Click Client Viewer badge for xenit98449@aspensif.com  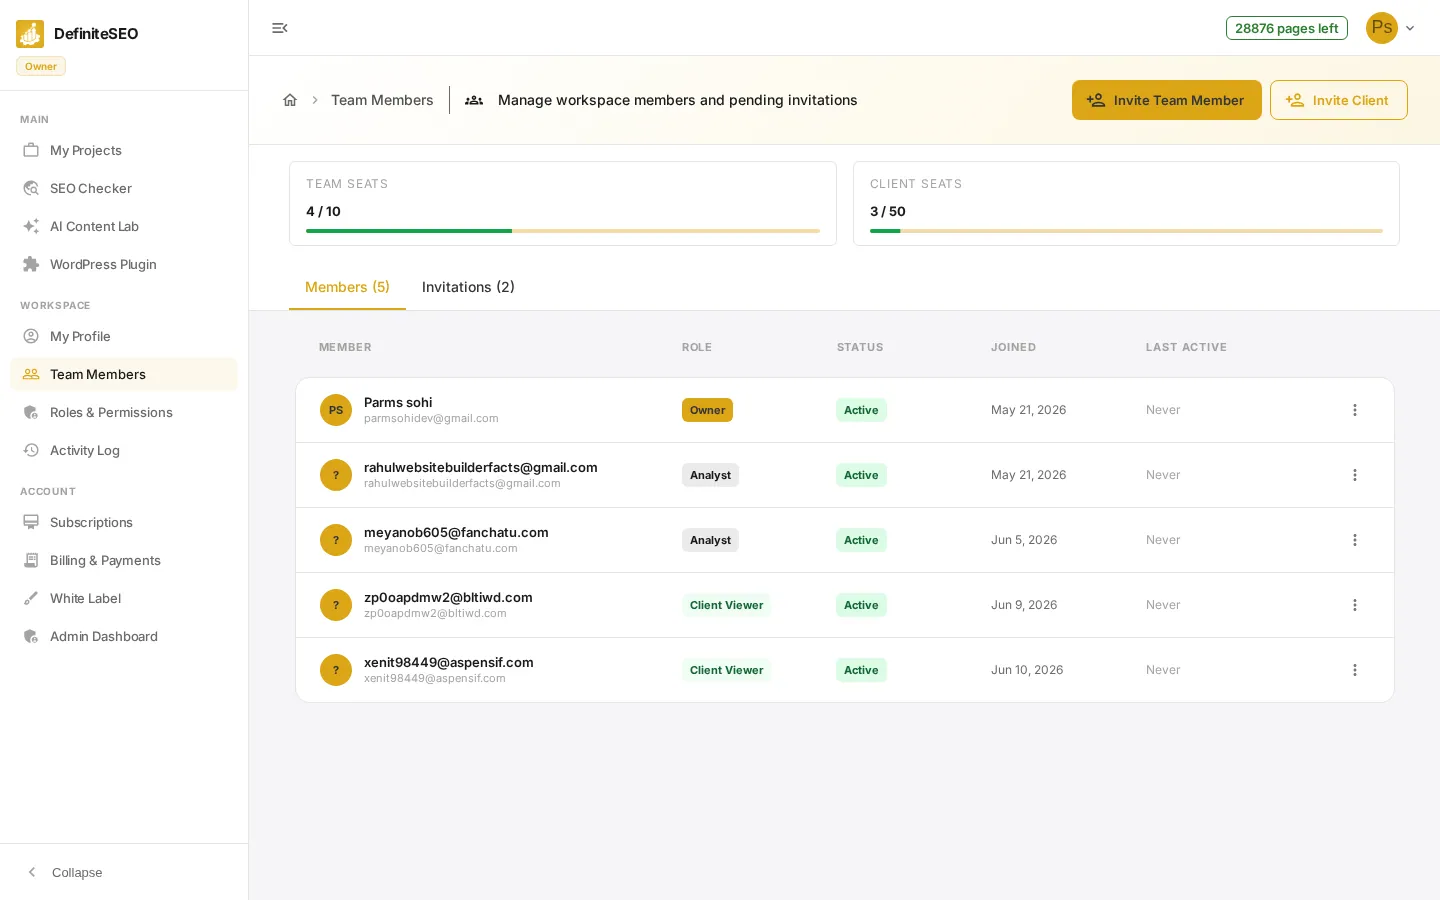click(726, 670)
